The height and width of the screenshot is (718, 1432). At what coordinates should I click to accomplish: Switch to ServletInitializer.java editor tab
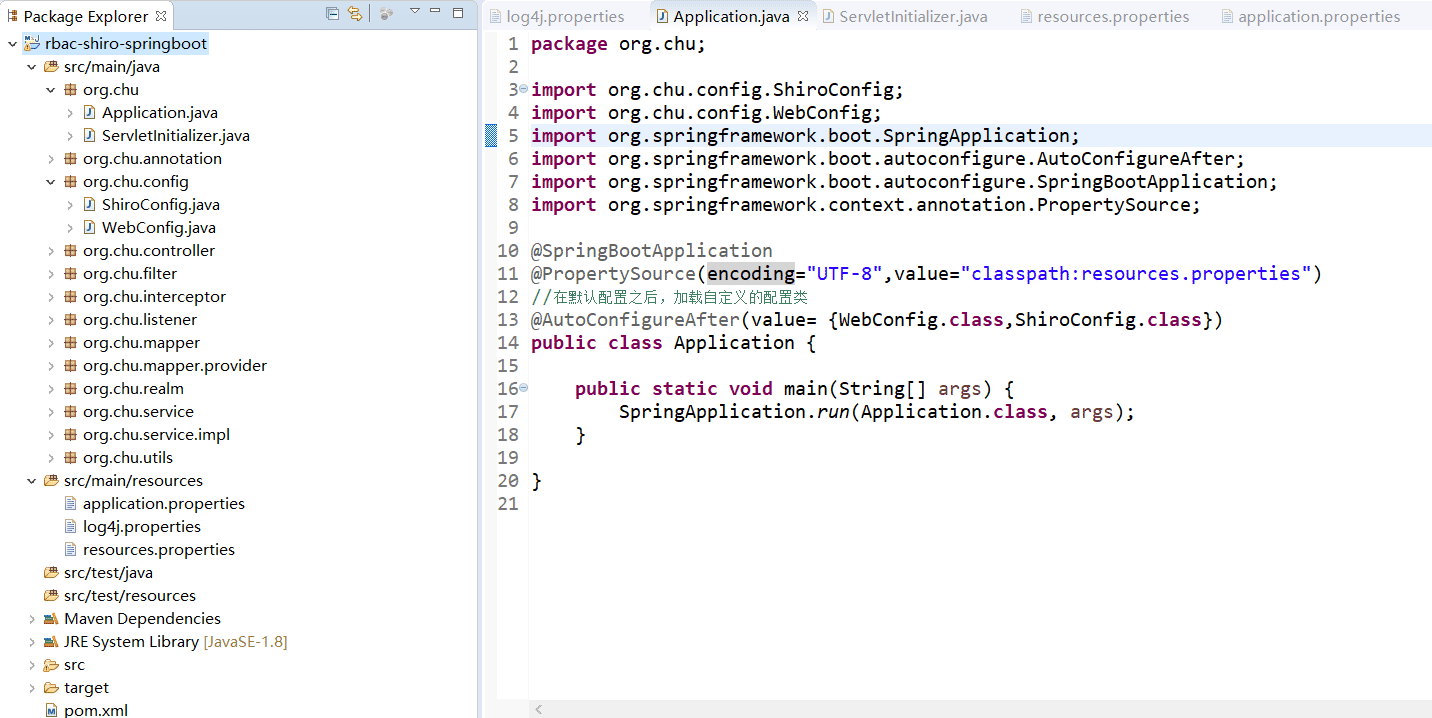[x=905, y=16]
